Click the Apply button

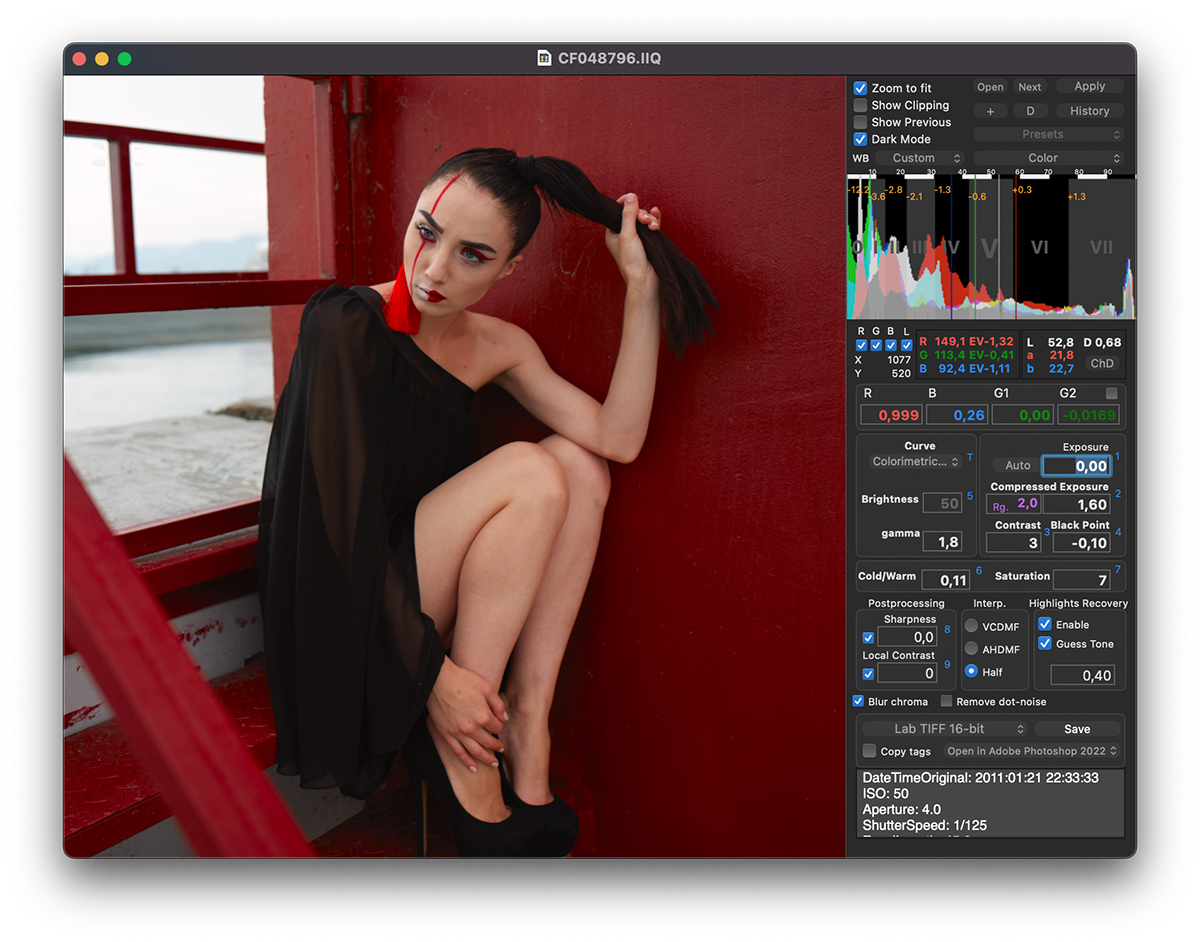(x=1089, y=87)
